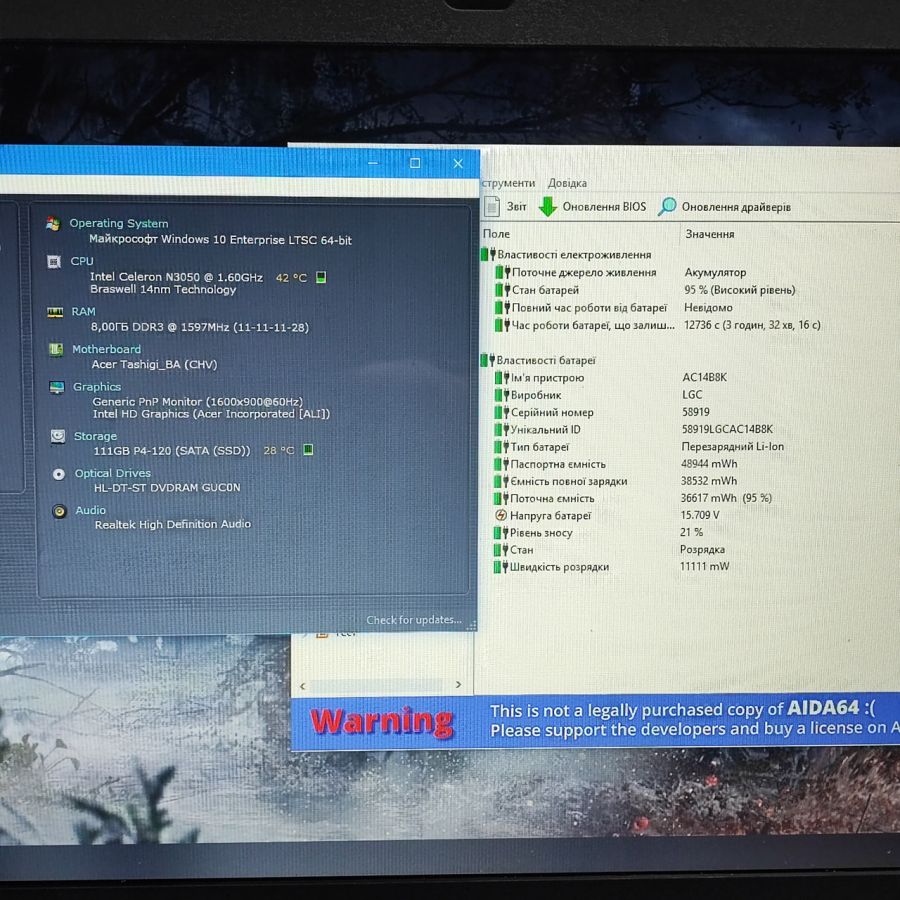Click the Звіт toolbar button
This screenshot has width=900, height=900.
click(x=505, y=207)
